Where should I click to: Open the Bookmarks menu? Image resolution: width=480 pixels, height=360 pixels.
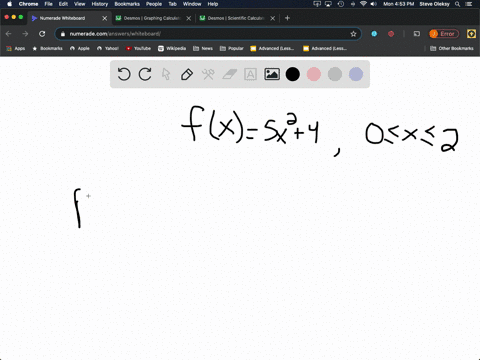(127, 4)
